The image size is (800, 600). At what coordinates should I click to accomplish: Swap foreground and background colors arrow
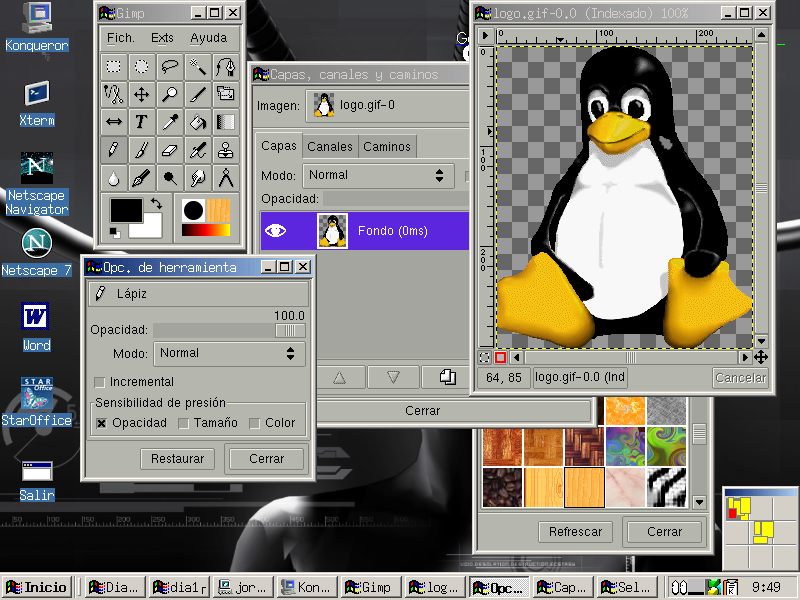(156, 204)
